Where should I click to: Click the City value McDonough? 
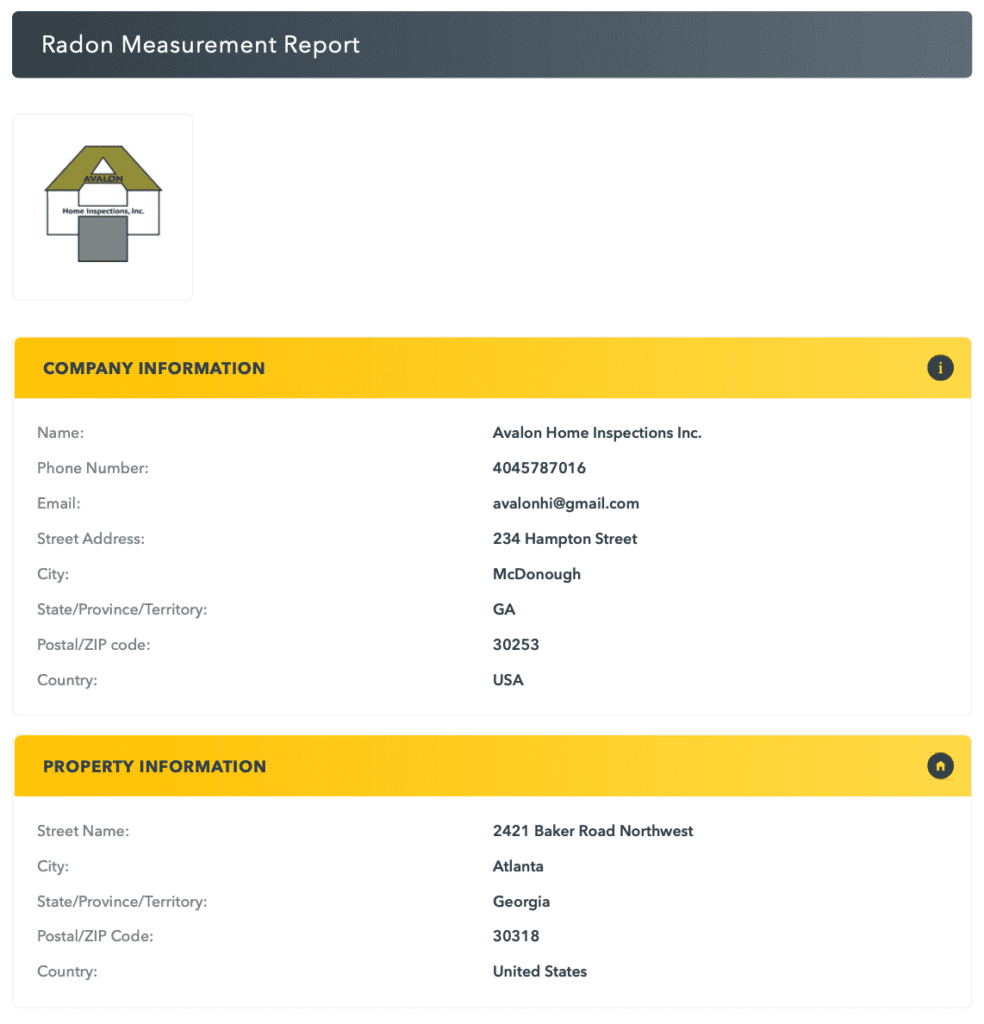(x=536, y=574)
